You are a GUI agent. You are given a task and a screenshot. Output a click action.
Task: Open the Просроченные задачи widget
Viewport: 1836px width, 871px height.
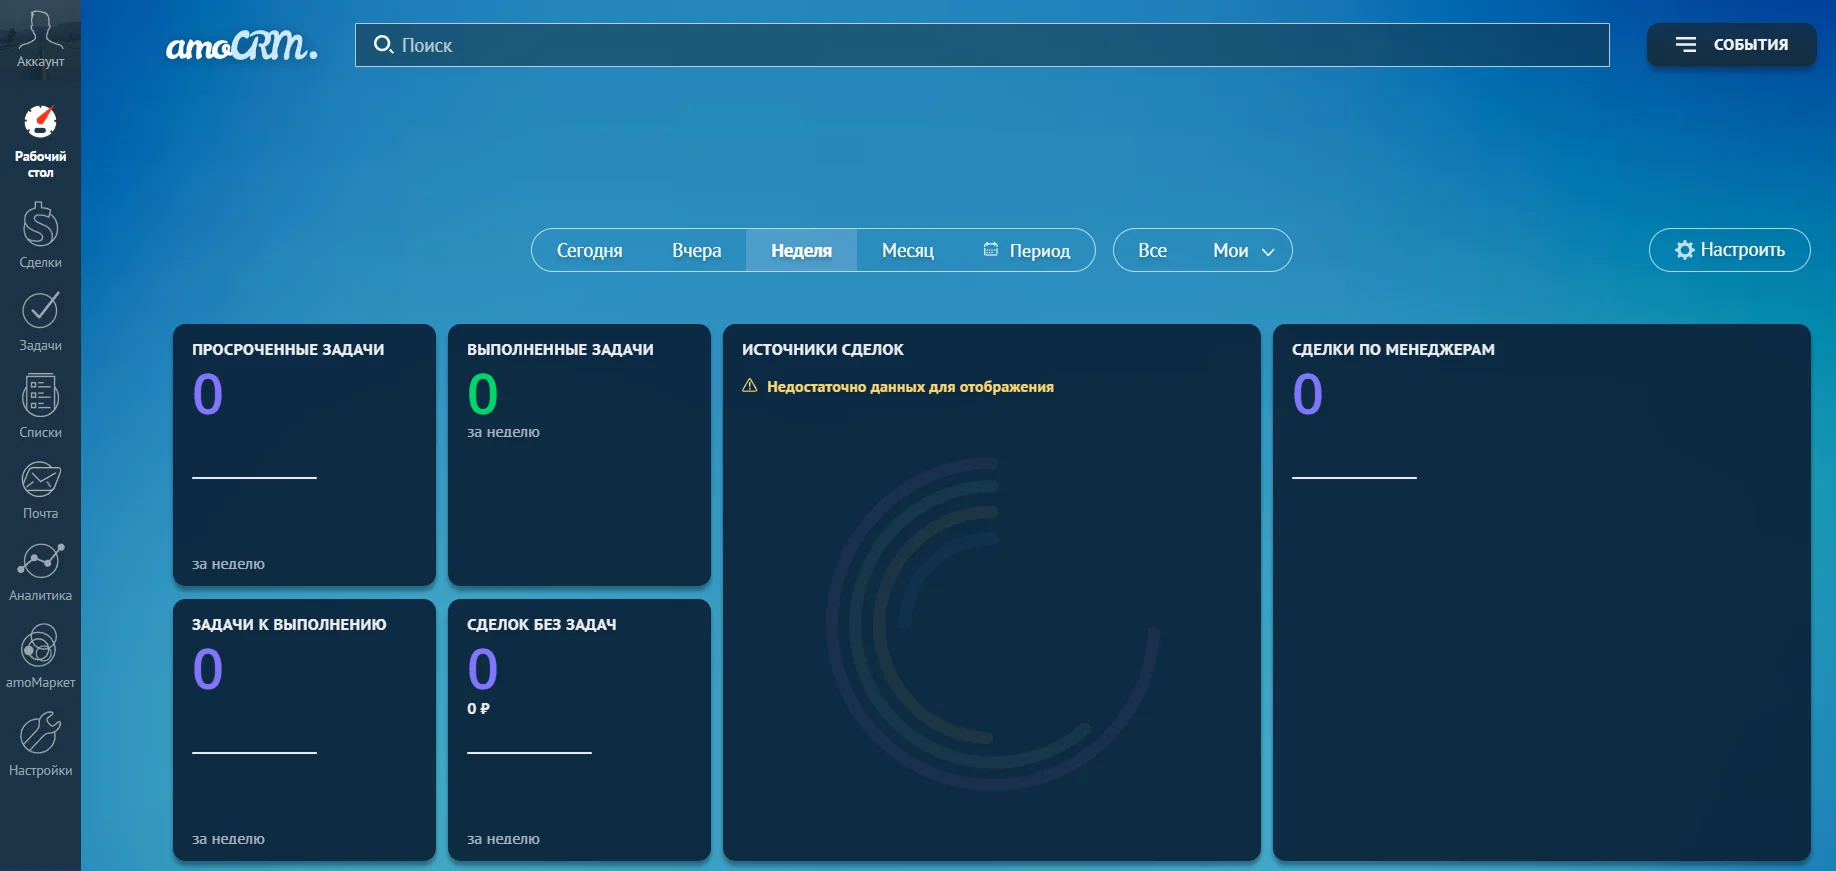[x=304, y=455]
